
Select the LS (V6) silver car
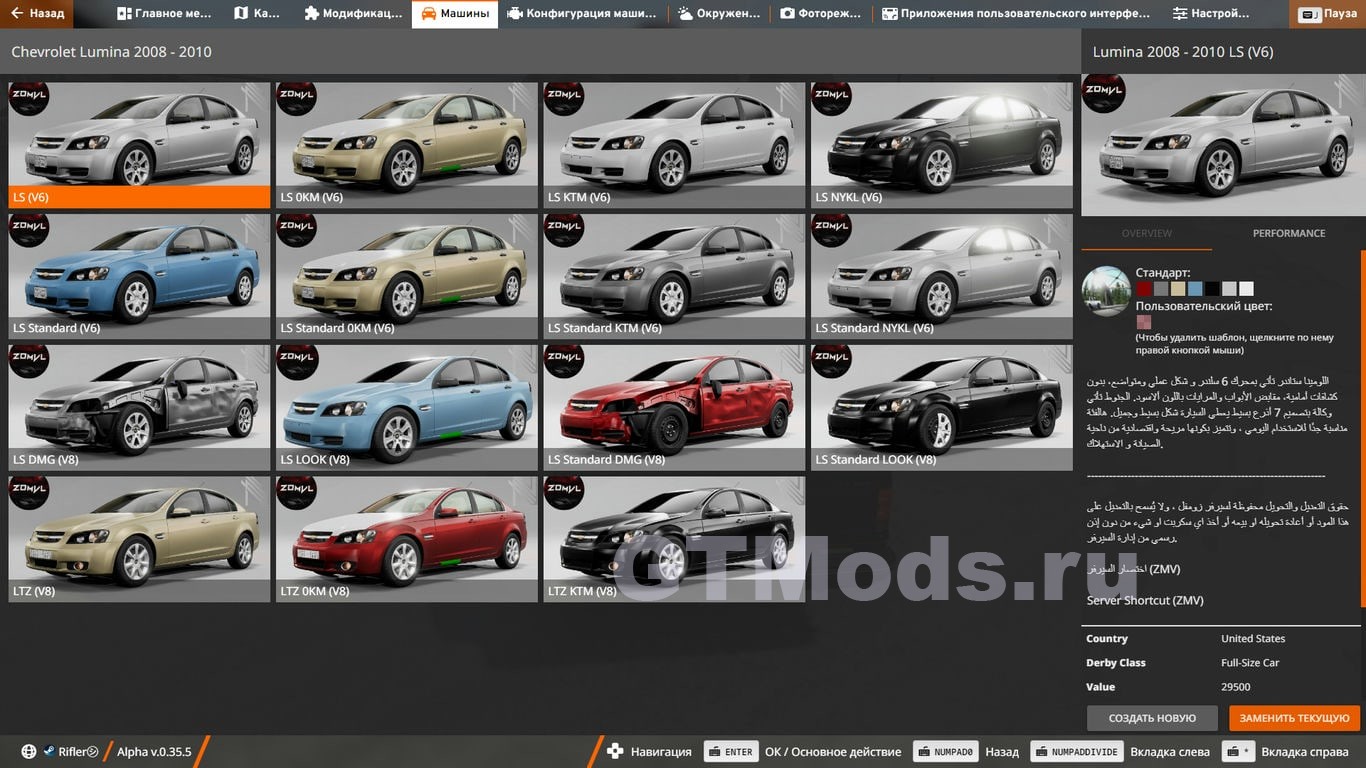pos(139,145)
